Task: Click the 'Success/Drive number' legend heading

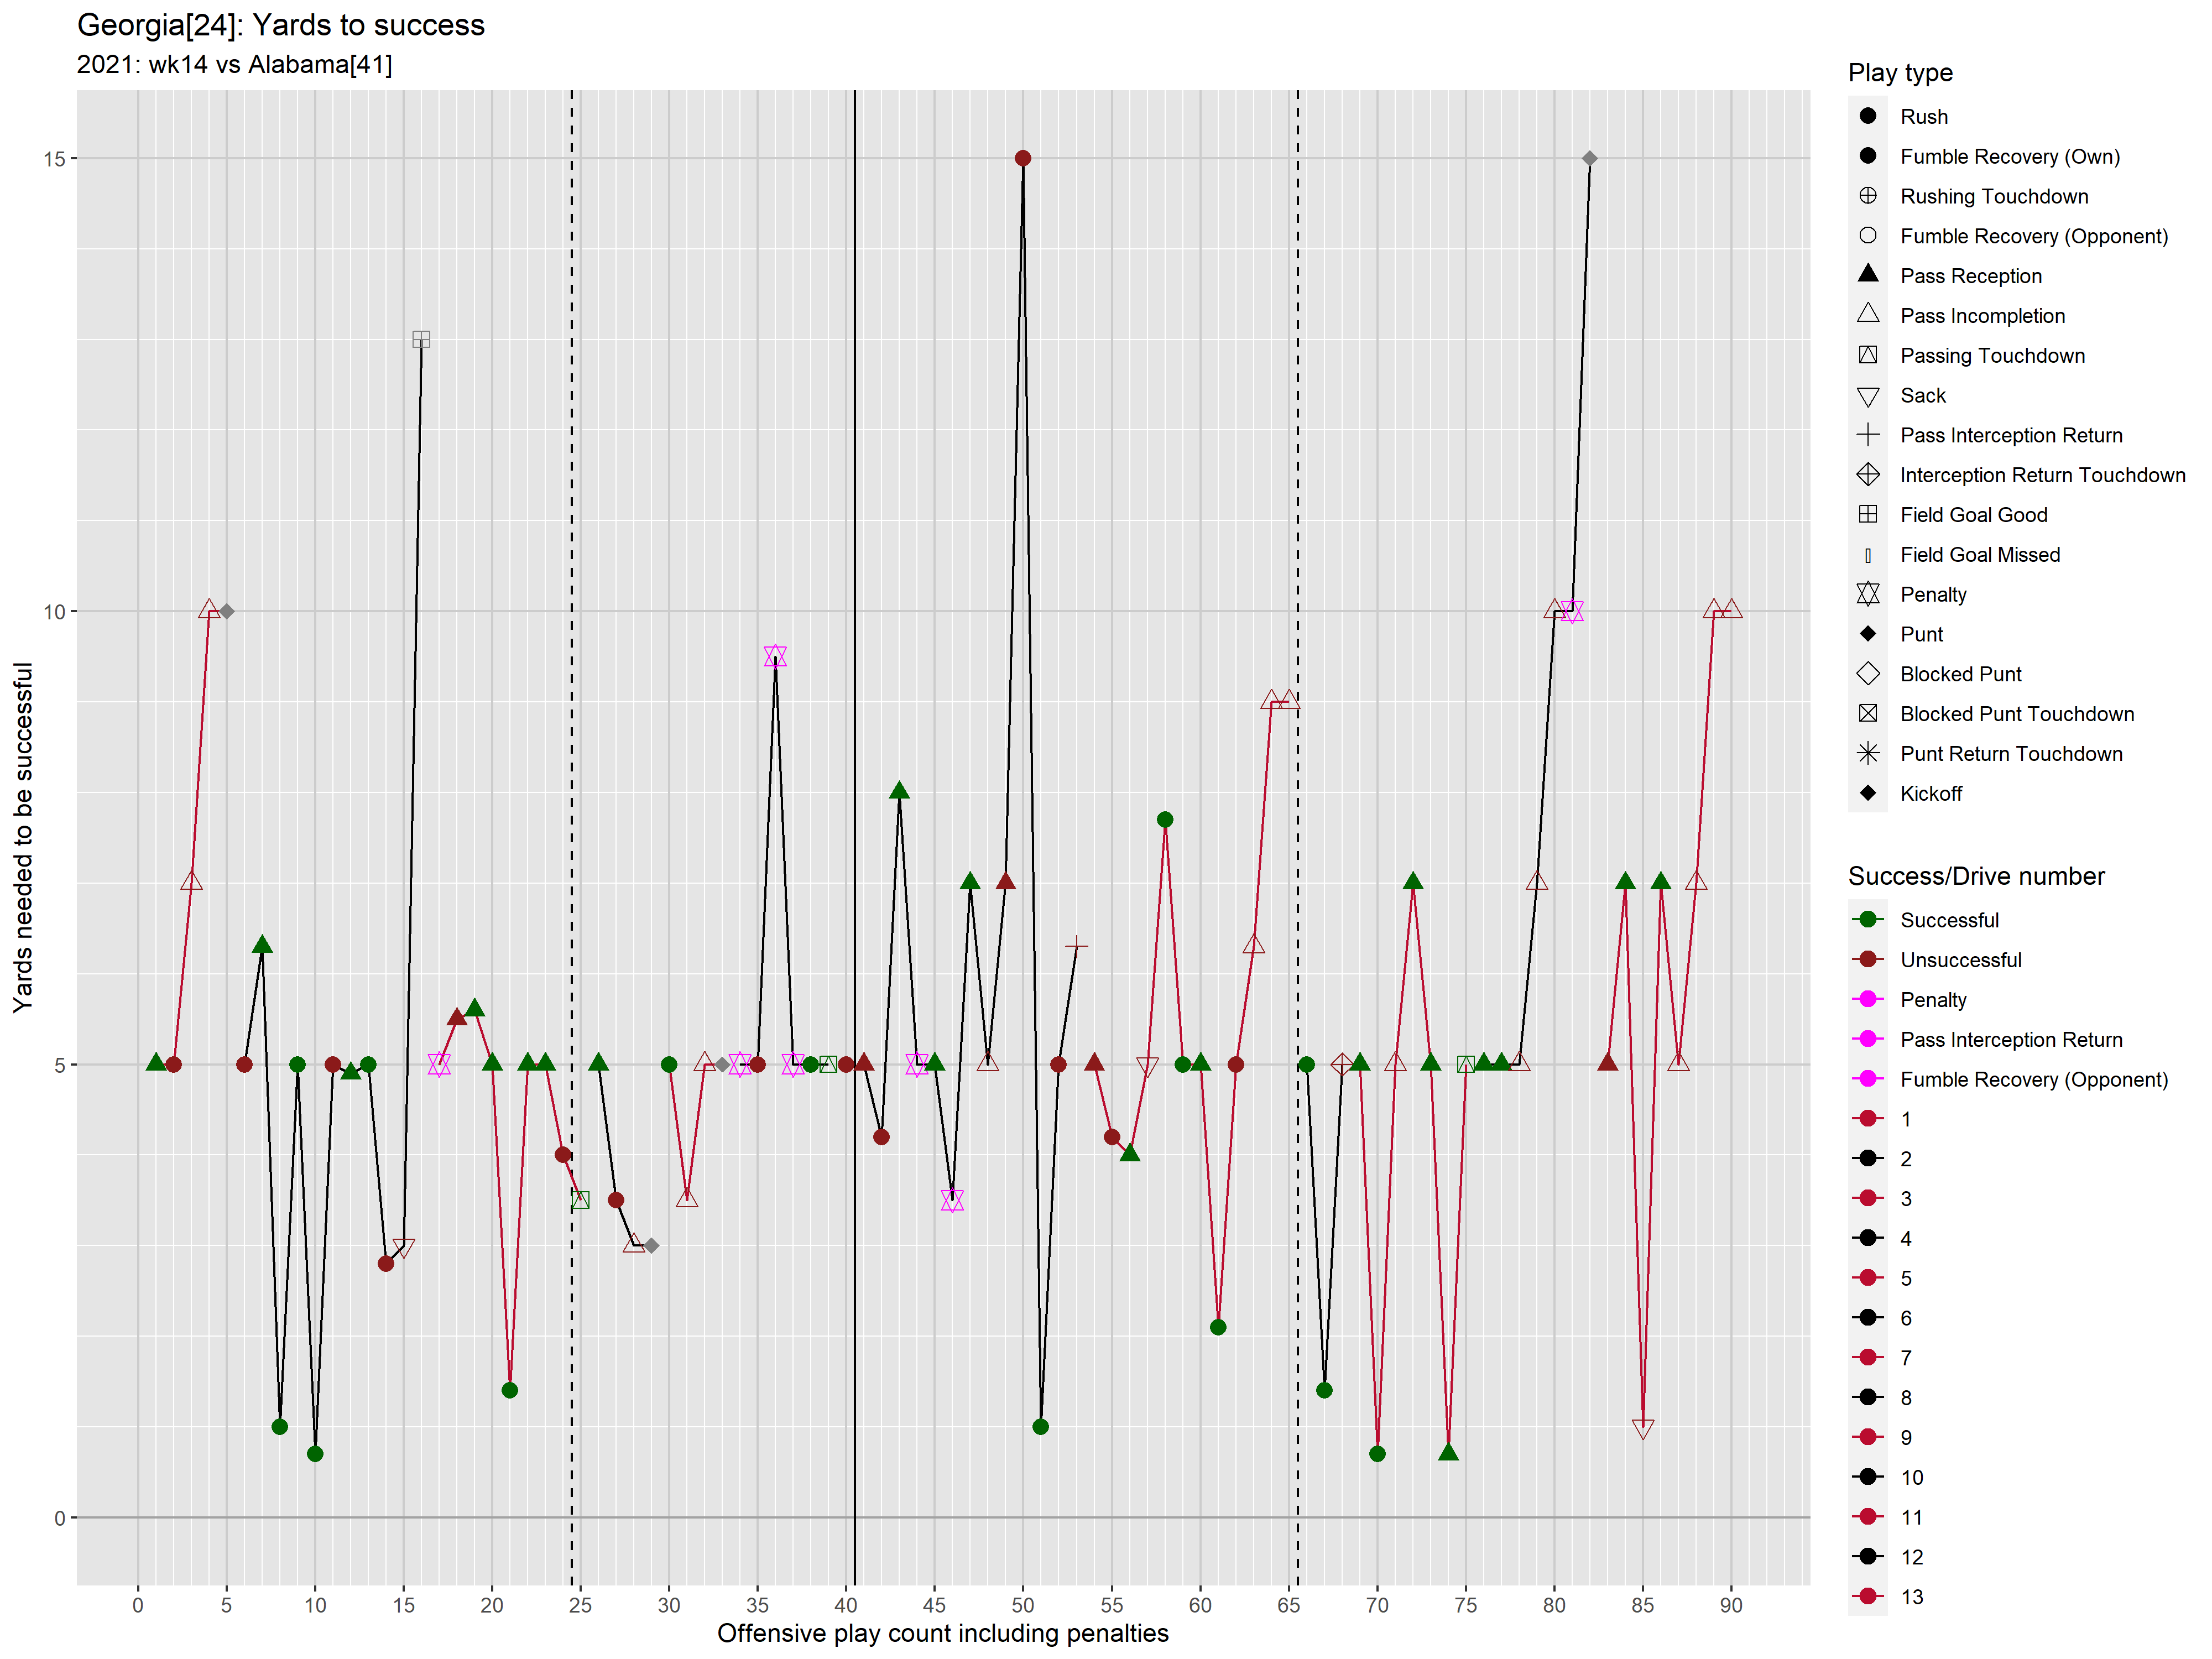Action: pyautogui.click(x=1976, y=876)
